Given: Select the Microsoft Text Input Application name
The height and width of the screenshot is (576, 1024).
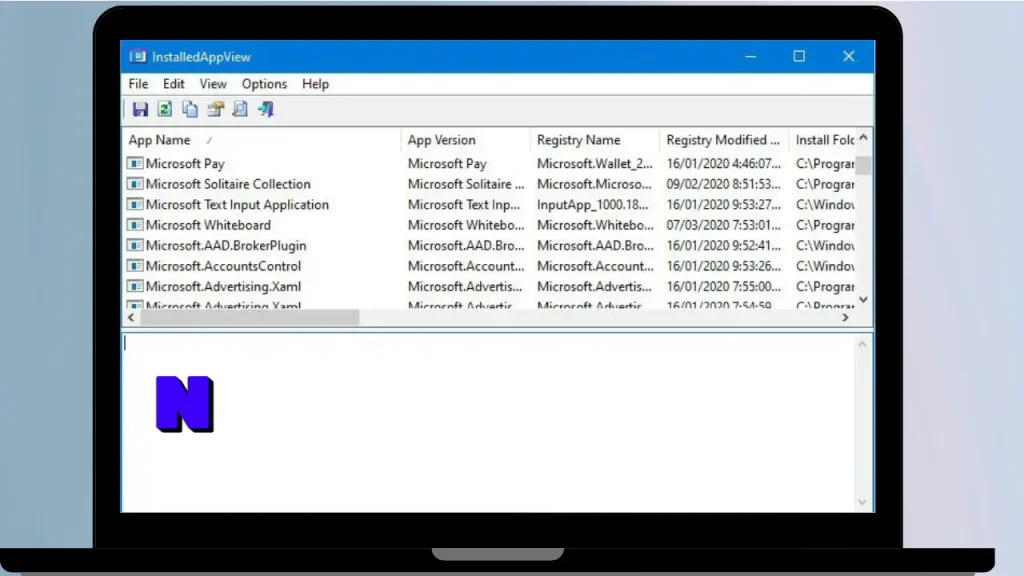Looking at the screenshot, I should pyautogui.click(x=237, y=204).
